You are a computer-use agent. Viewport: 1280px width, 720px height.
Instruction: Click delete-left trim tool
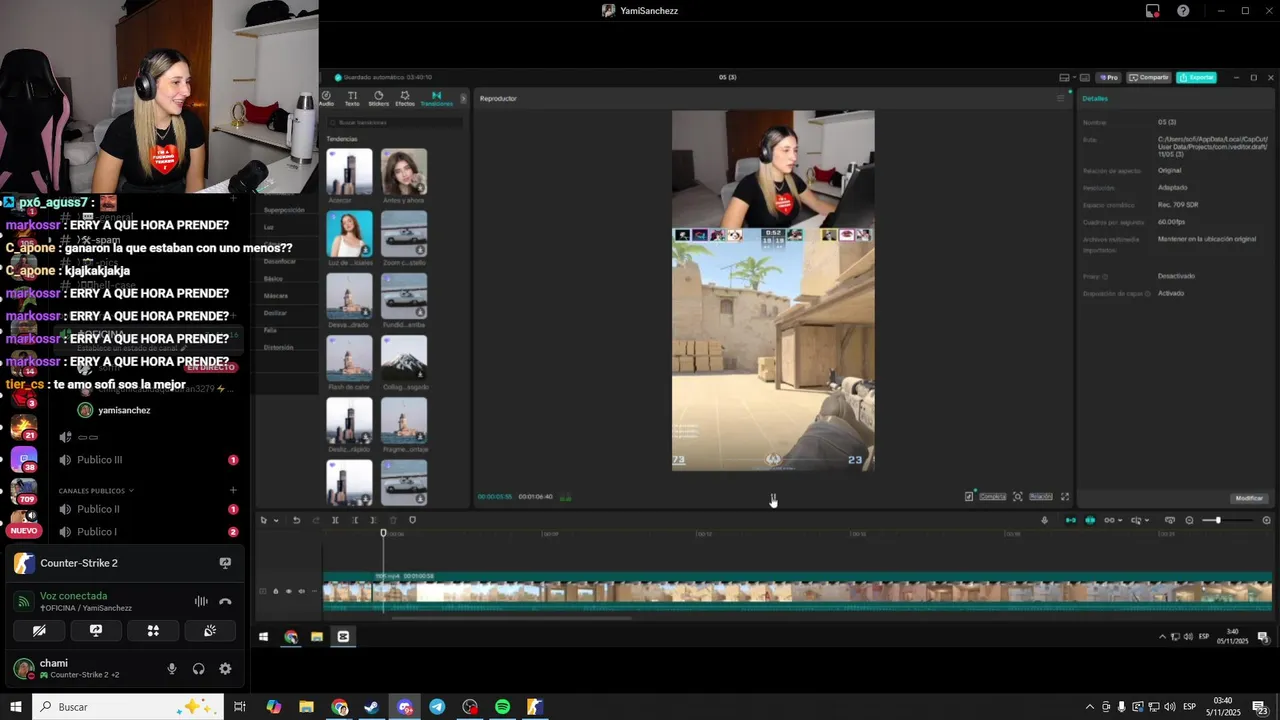click(355, 520)
